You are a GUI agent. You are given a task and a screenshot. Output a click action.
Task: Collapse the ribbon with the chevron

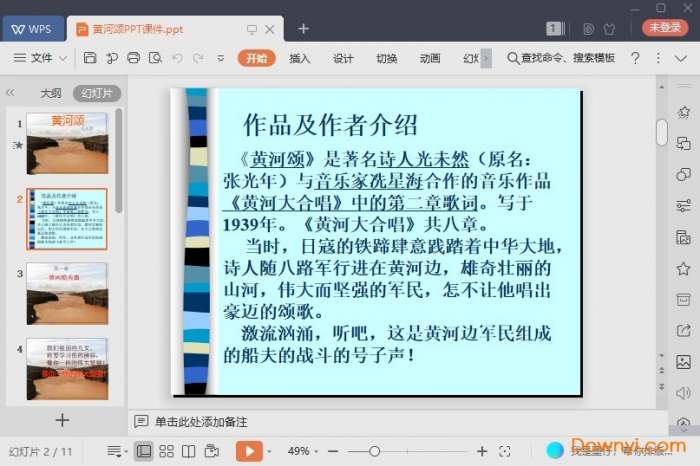(681, 58)
